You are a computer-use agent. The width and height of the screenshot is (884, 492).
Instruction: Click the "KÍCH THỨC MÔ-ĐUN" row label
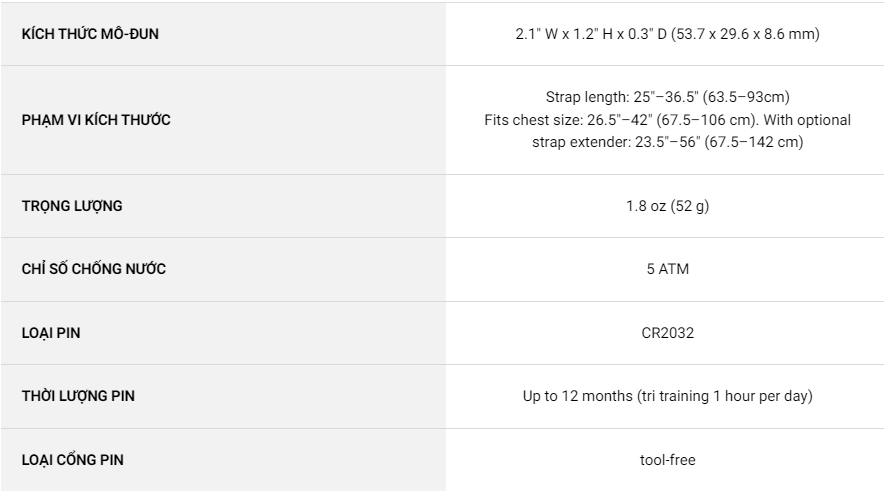coord(90,34)
